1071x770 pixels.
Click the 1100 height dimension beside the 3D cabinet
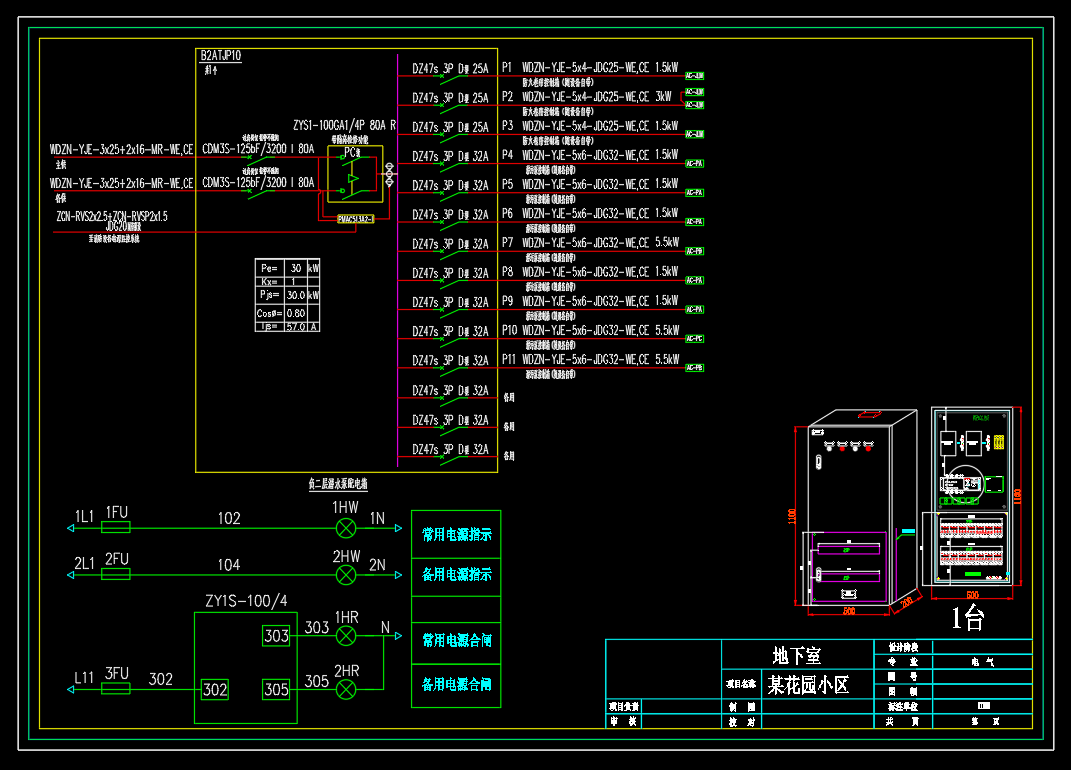click(x=792, y=516)
